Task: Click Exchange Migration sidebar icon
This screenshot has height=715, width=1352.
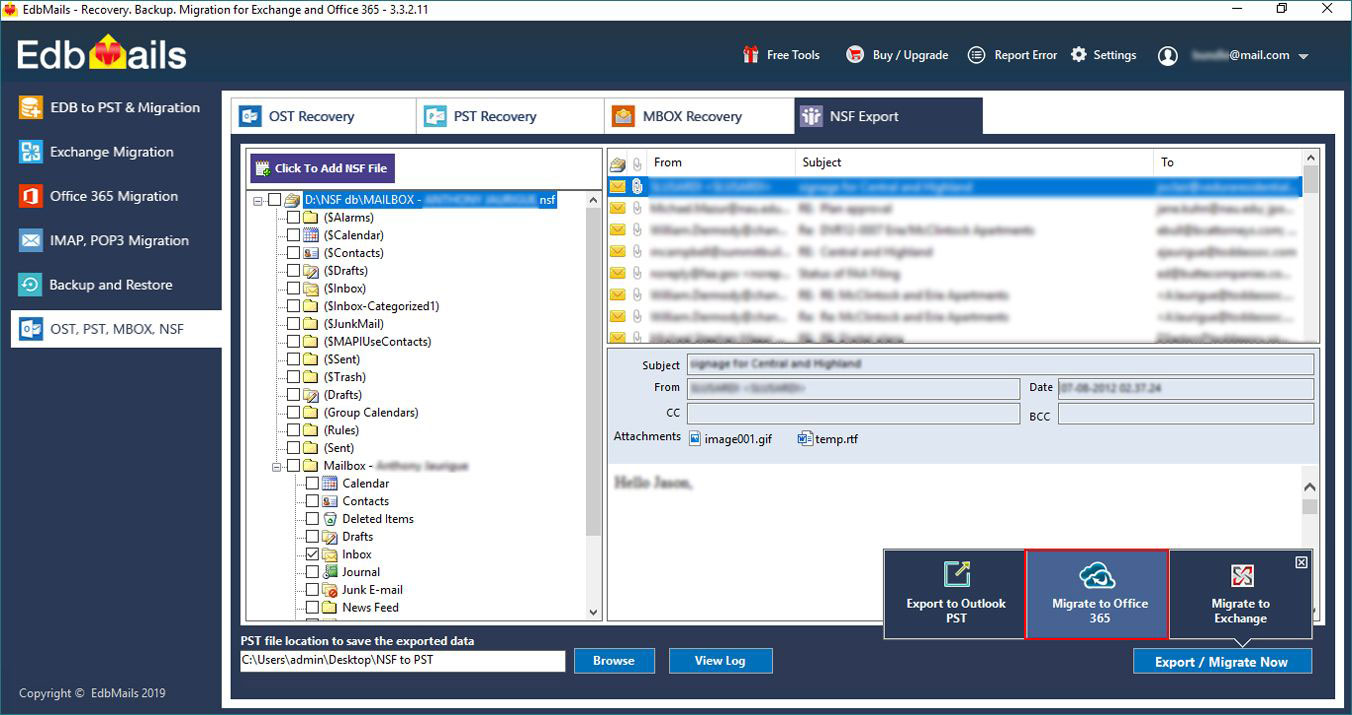Action: pyautogui.click(x=31, y=152)
